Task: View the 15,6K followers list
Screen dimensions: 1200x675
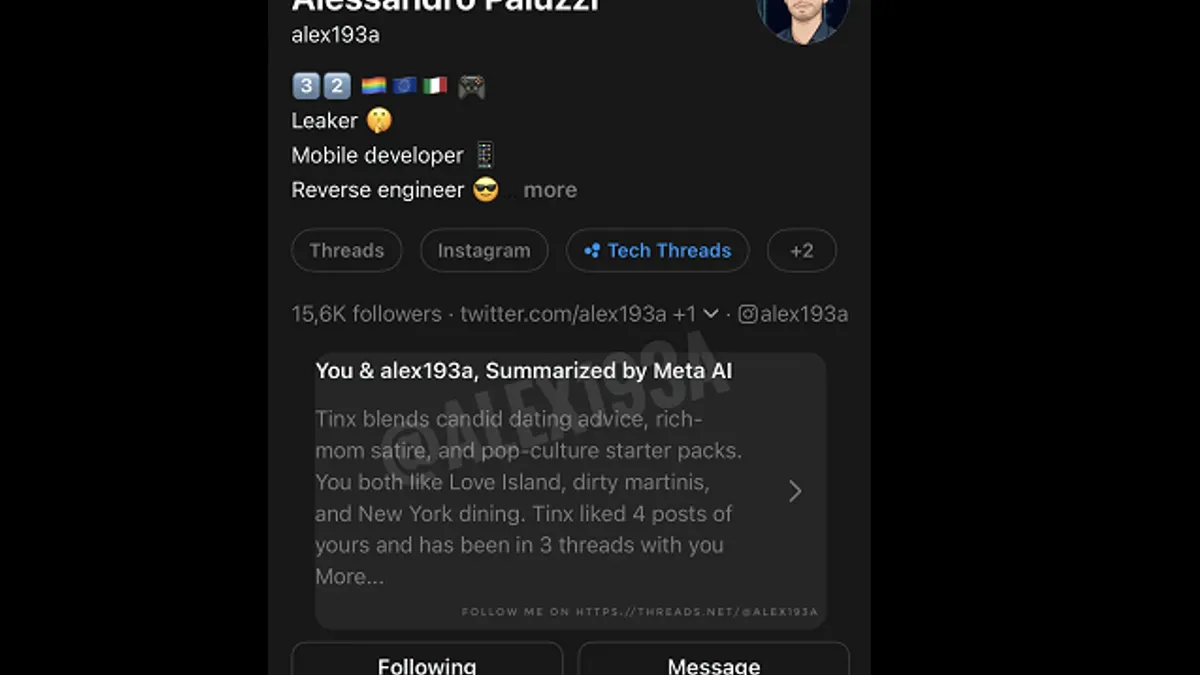Action: point(367,313)
